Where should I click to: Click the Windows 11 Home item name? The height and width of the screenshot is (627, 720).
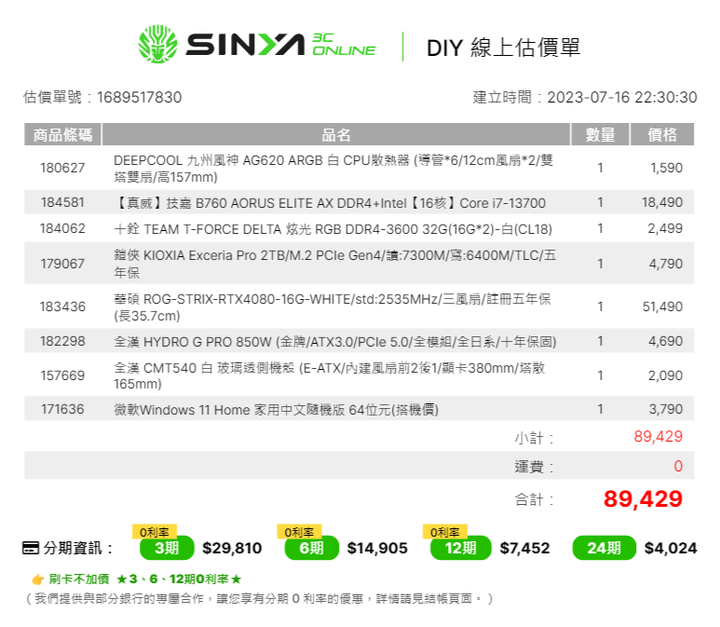pos(276,410)
